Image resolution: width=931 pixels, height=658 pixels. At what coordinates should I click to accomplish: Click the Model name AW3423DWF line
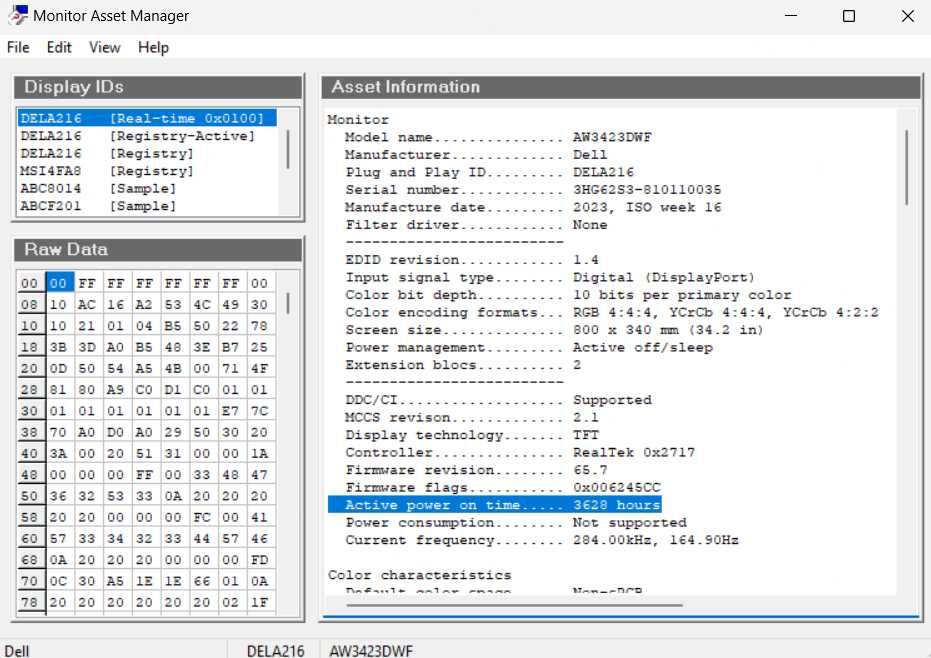pyautogui.click(x=498, y=137)
